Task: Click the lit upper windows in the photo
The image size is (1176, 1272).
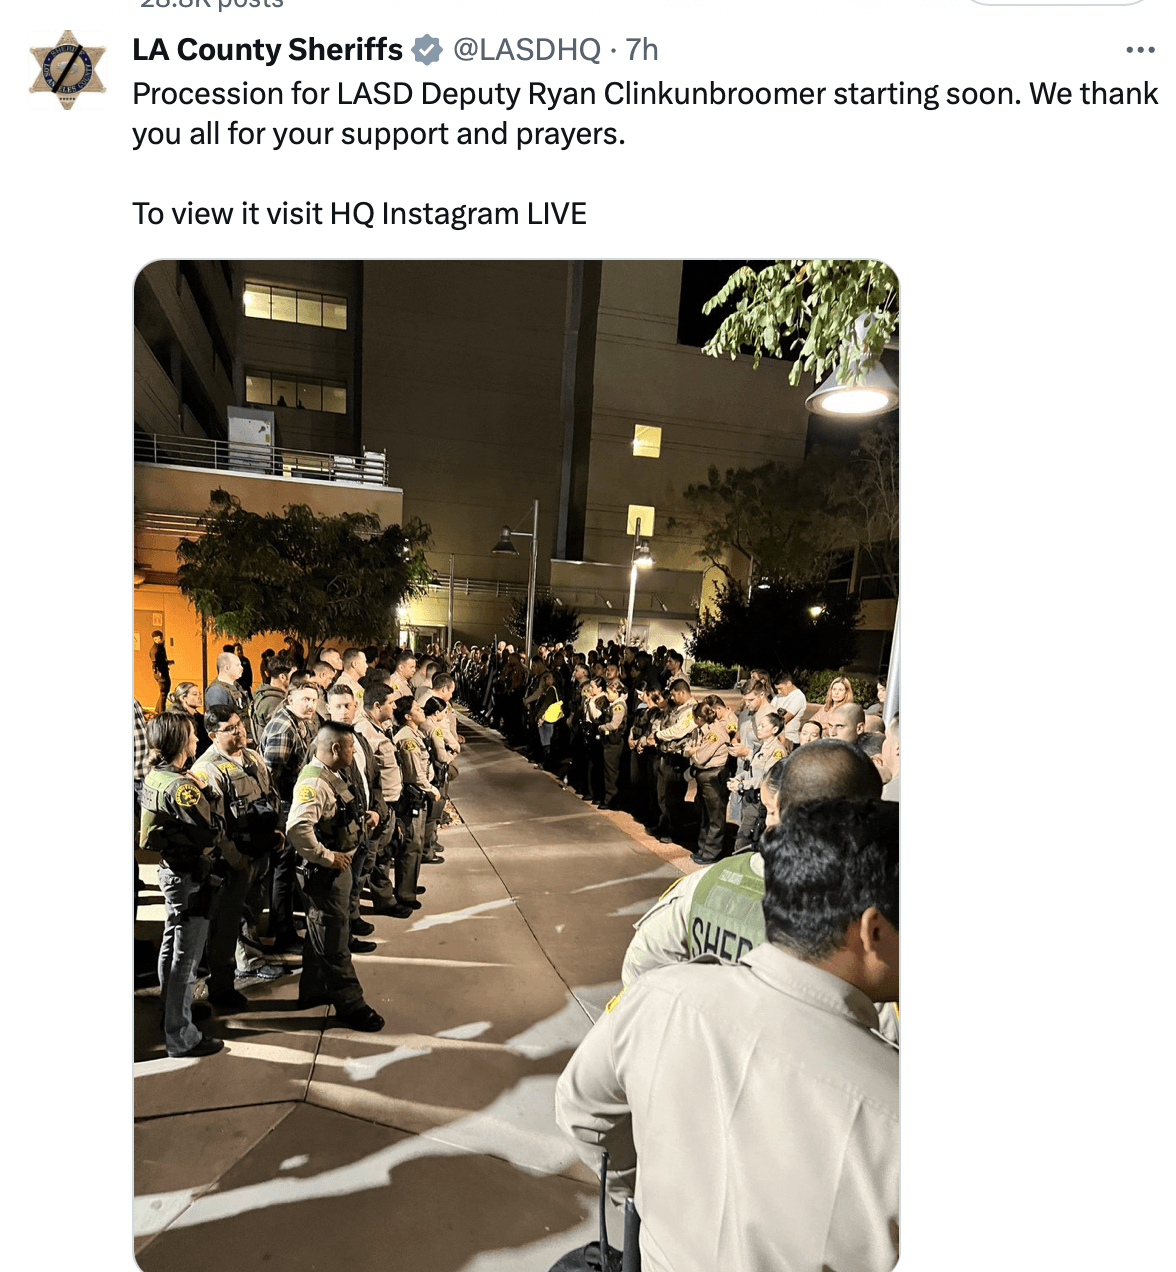Action: (295, 305)
